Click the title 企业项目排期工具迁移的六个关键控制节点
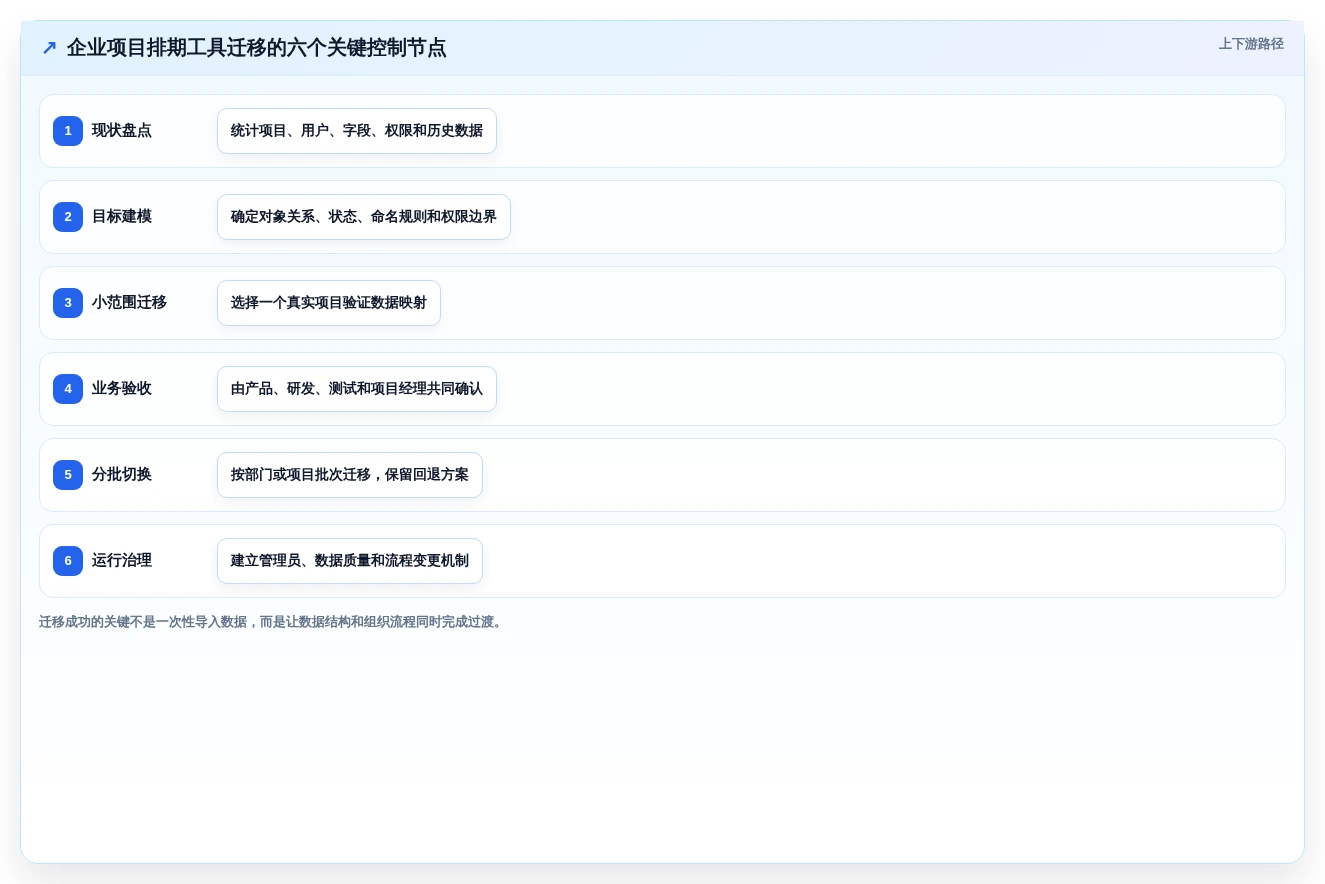Screen dimensions: 1325x884 pyautogui.click(x=257, y=48)
